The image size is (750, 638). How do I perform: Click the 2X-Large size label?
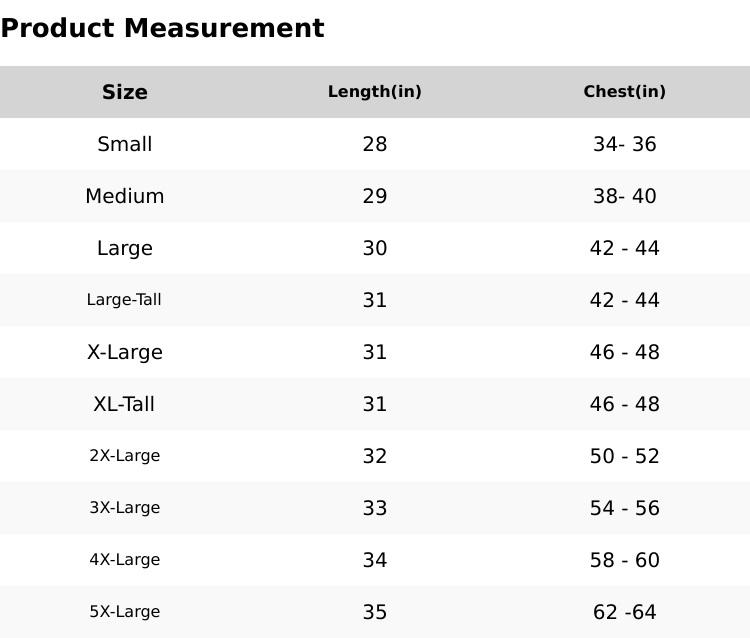click(x=125, y=456)
